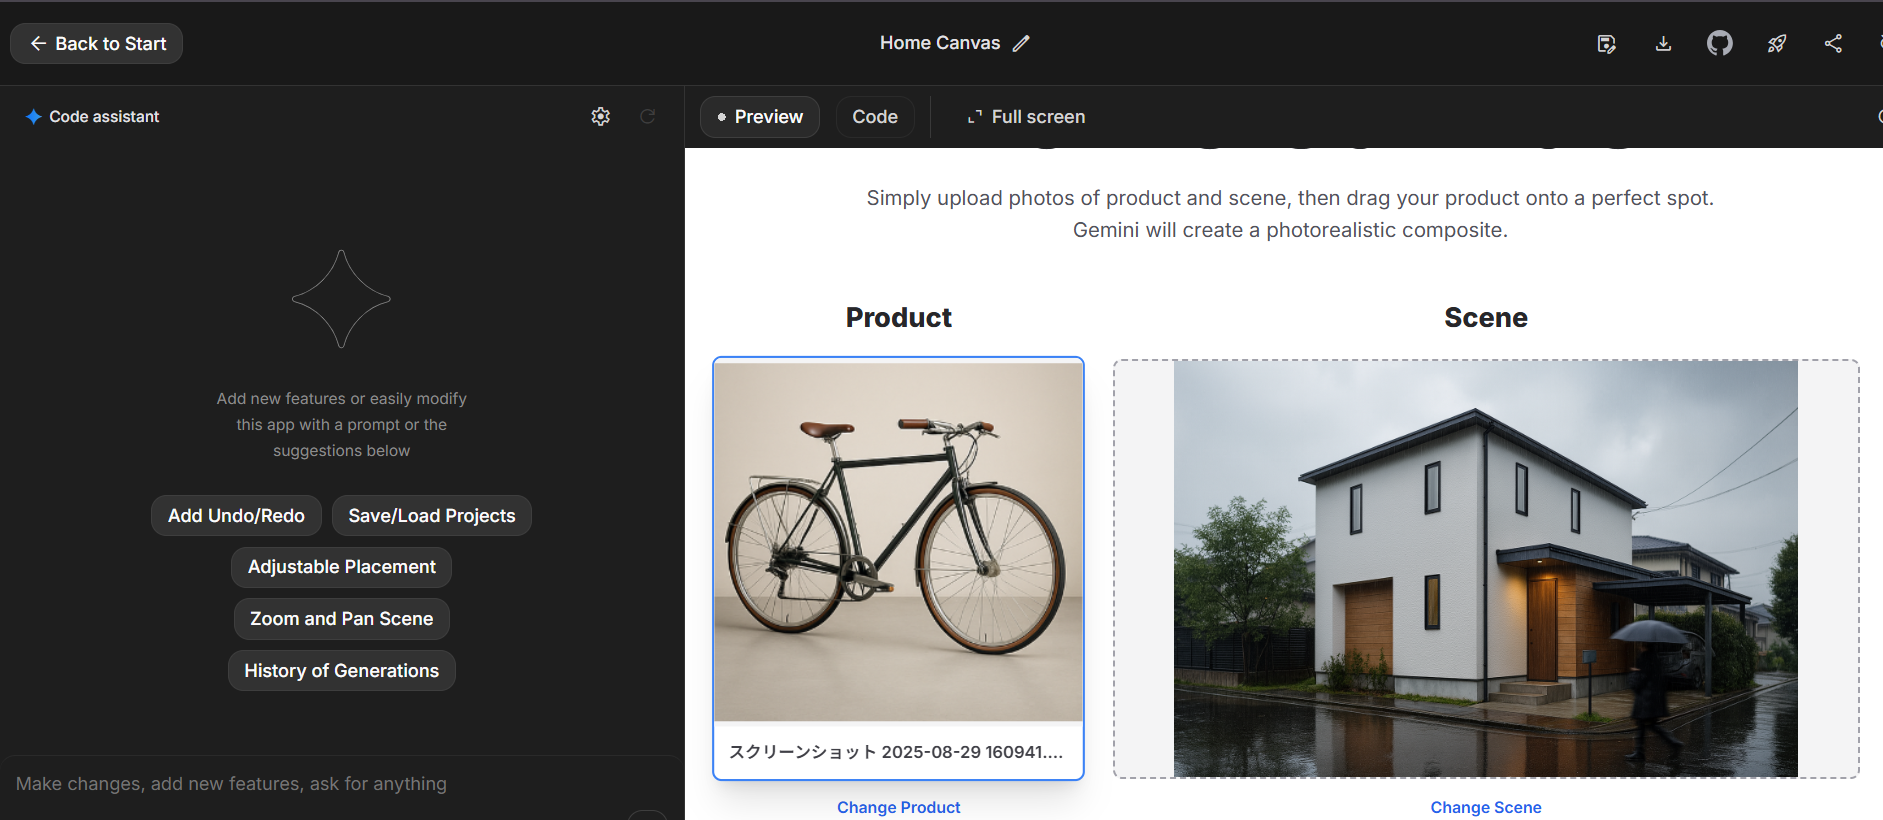Select the Add Undo/Redo suggestion

236,515
